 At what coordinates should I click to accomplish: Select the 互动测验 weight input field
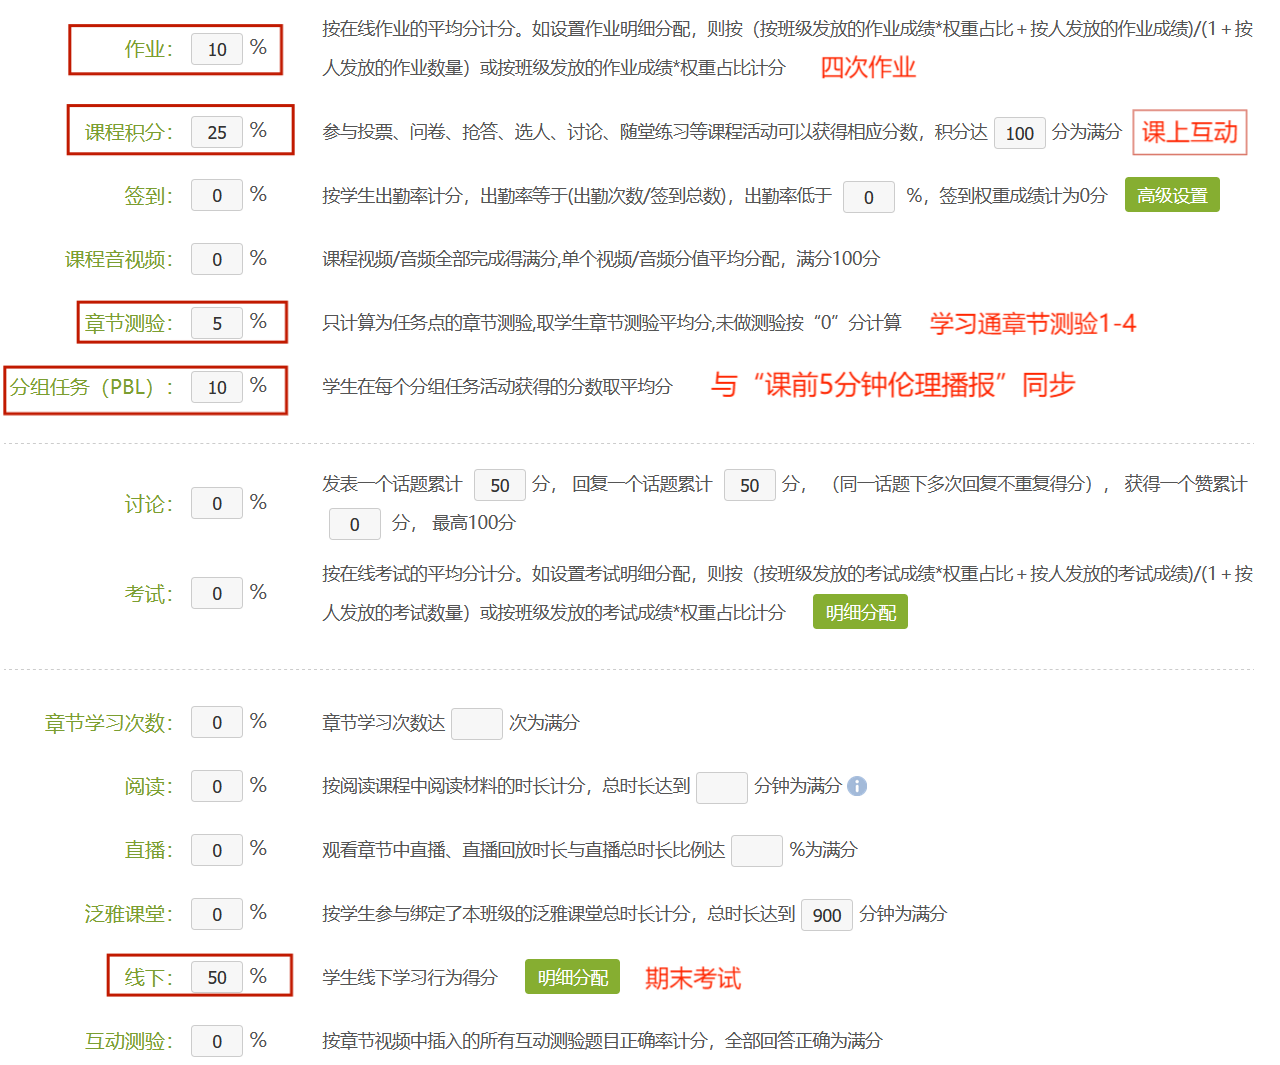point(217,1041)
